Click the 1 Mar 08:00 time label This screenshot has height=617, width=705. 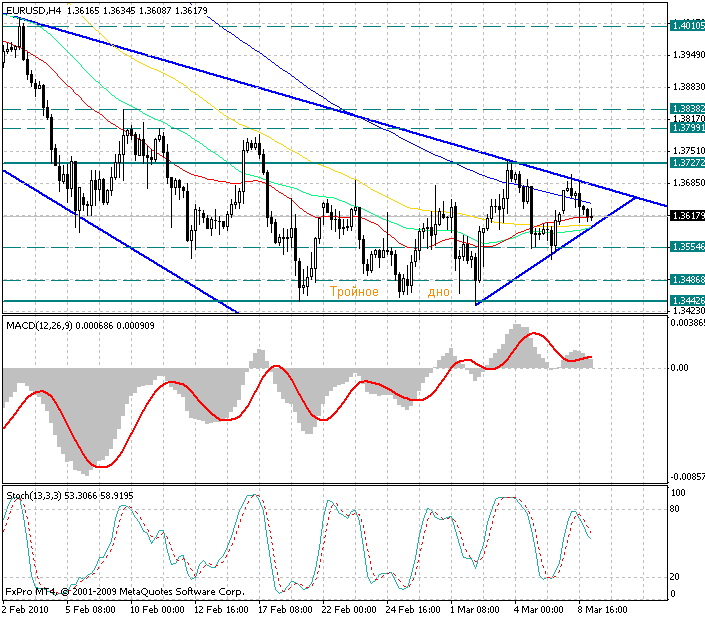(474, 610)
